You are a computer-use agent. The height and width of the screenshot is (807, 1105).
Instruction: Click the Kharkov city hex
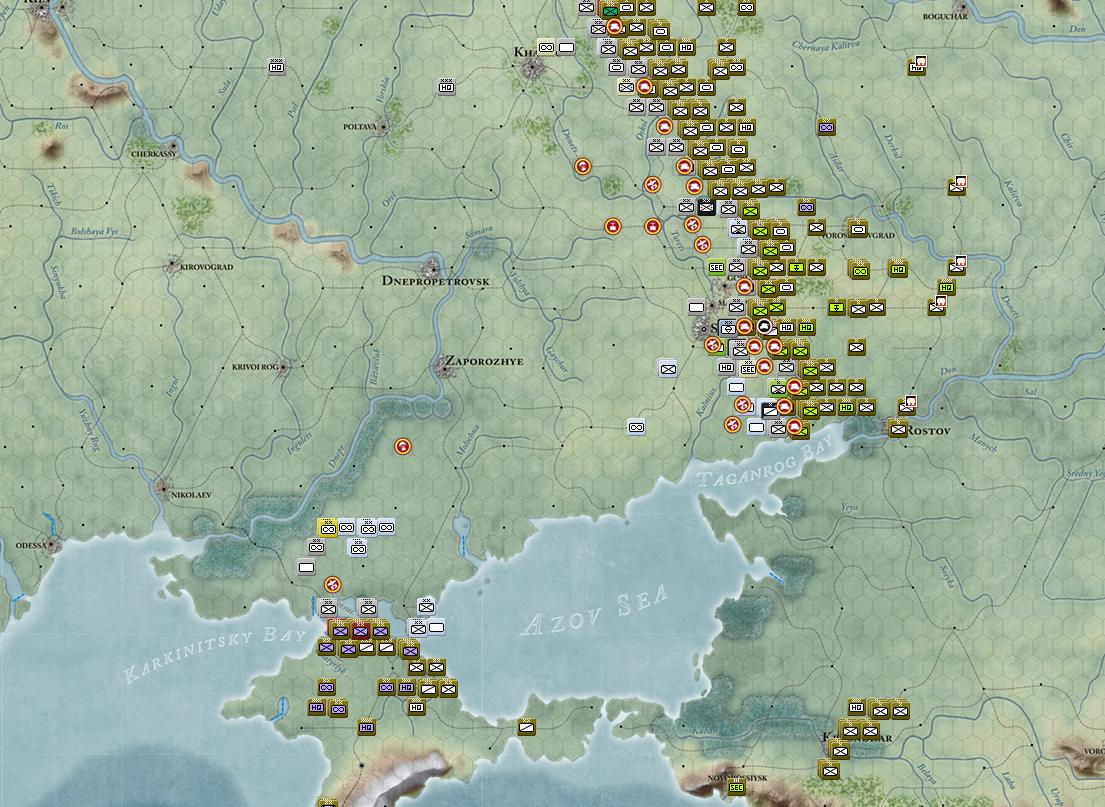(x=533, y=68)
